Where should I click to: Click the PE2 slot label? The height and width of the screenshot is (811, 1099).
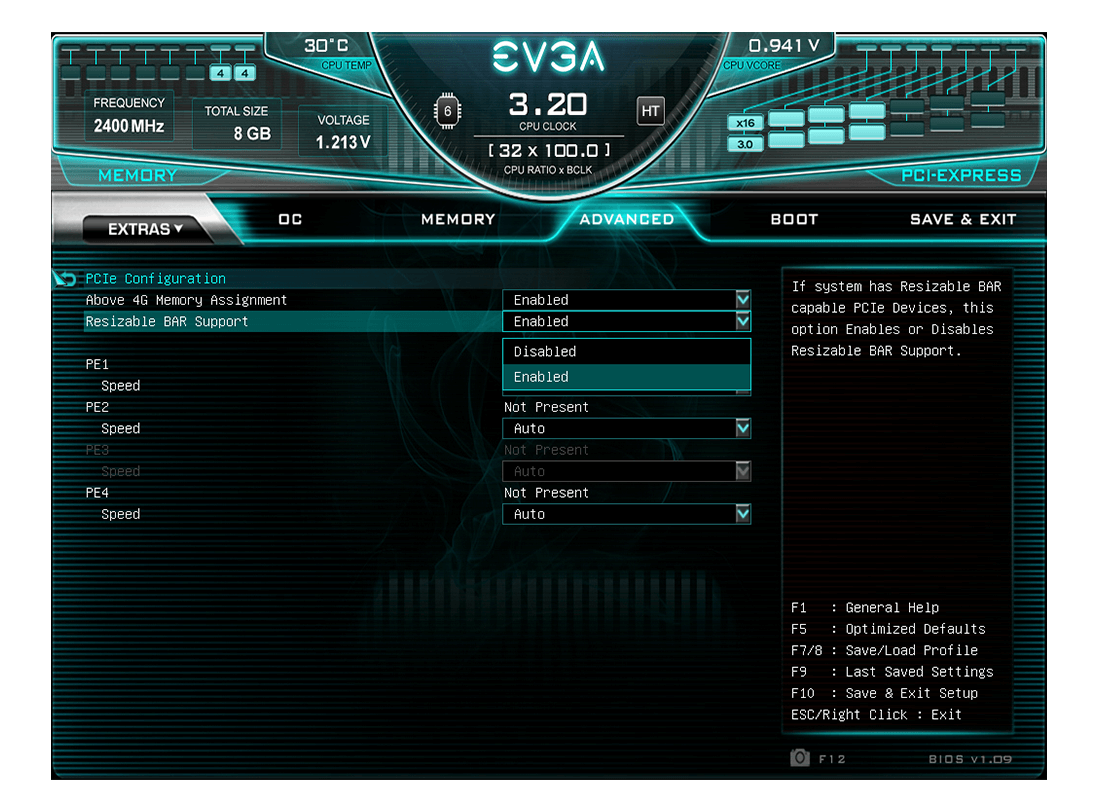[97, 407]
